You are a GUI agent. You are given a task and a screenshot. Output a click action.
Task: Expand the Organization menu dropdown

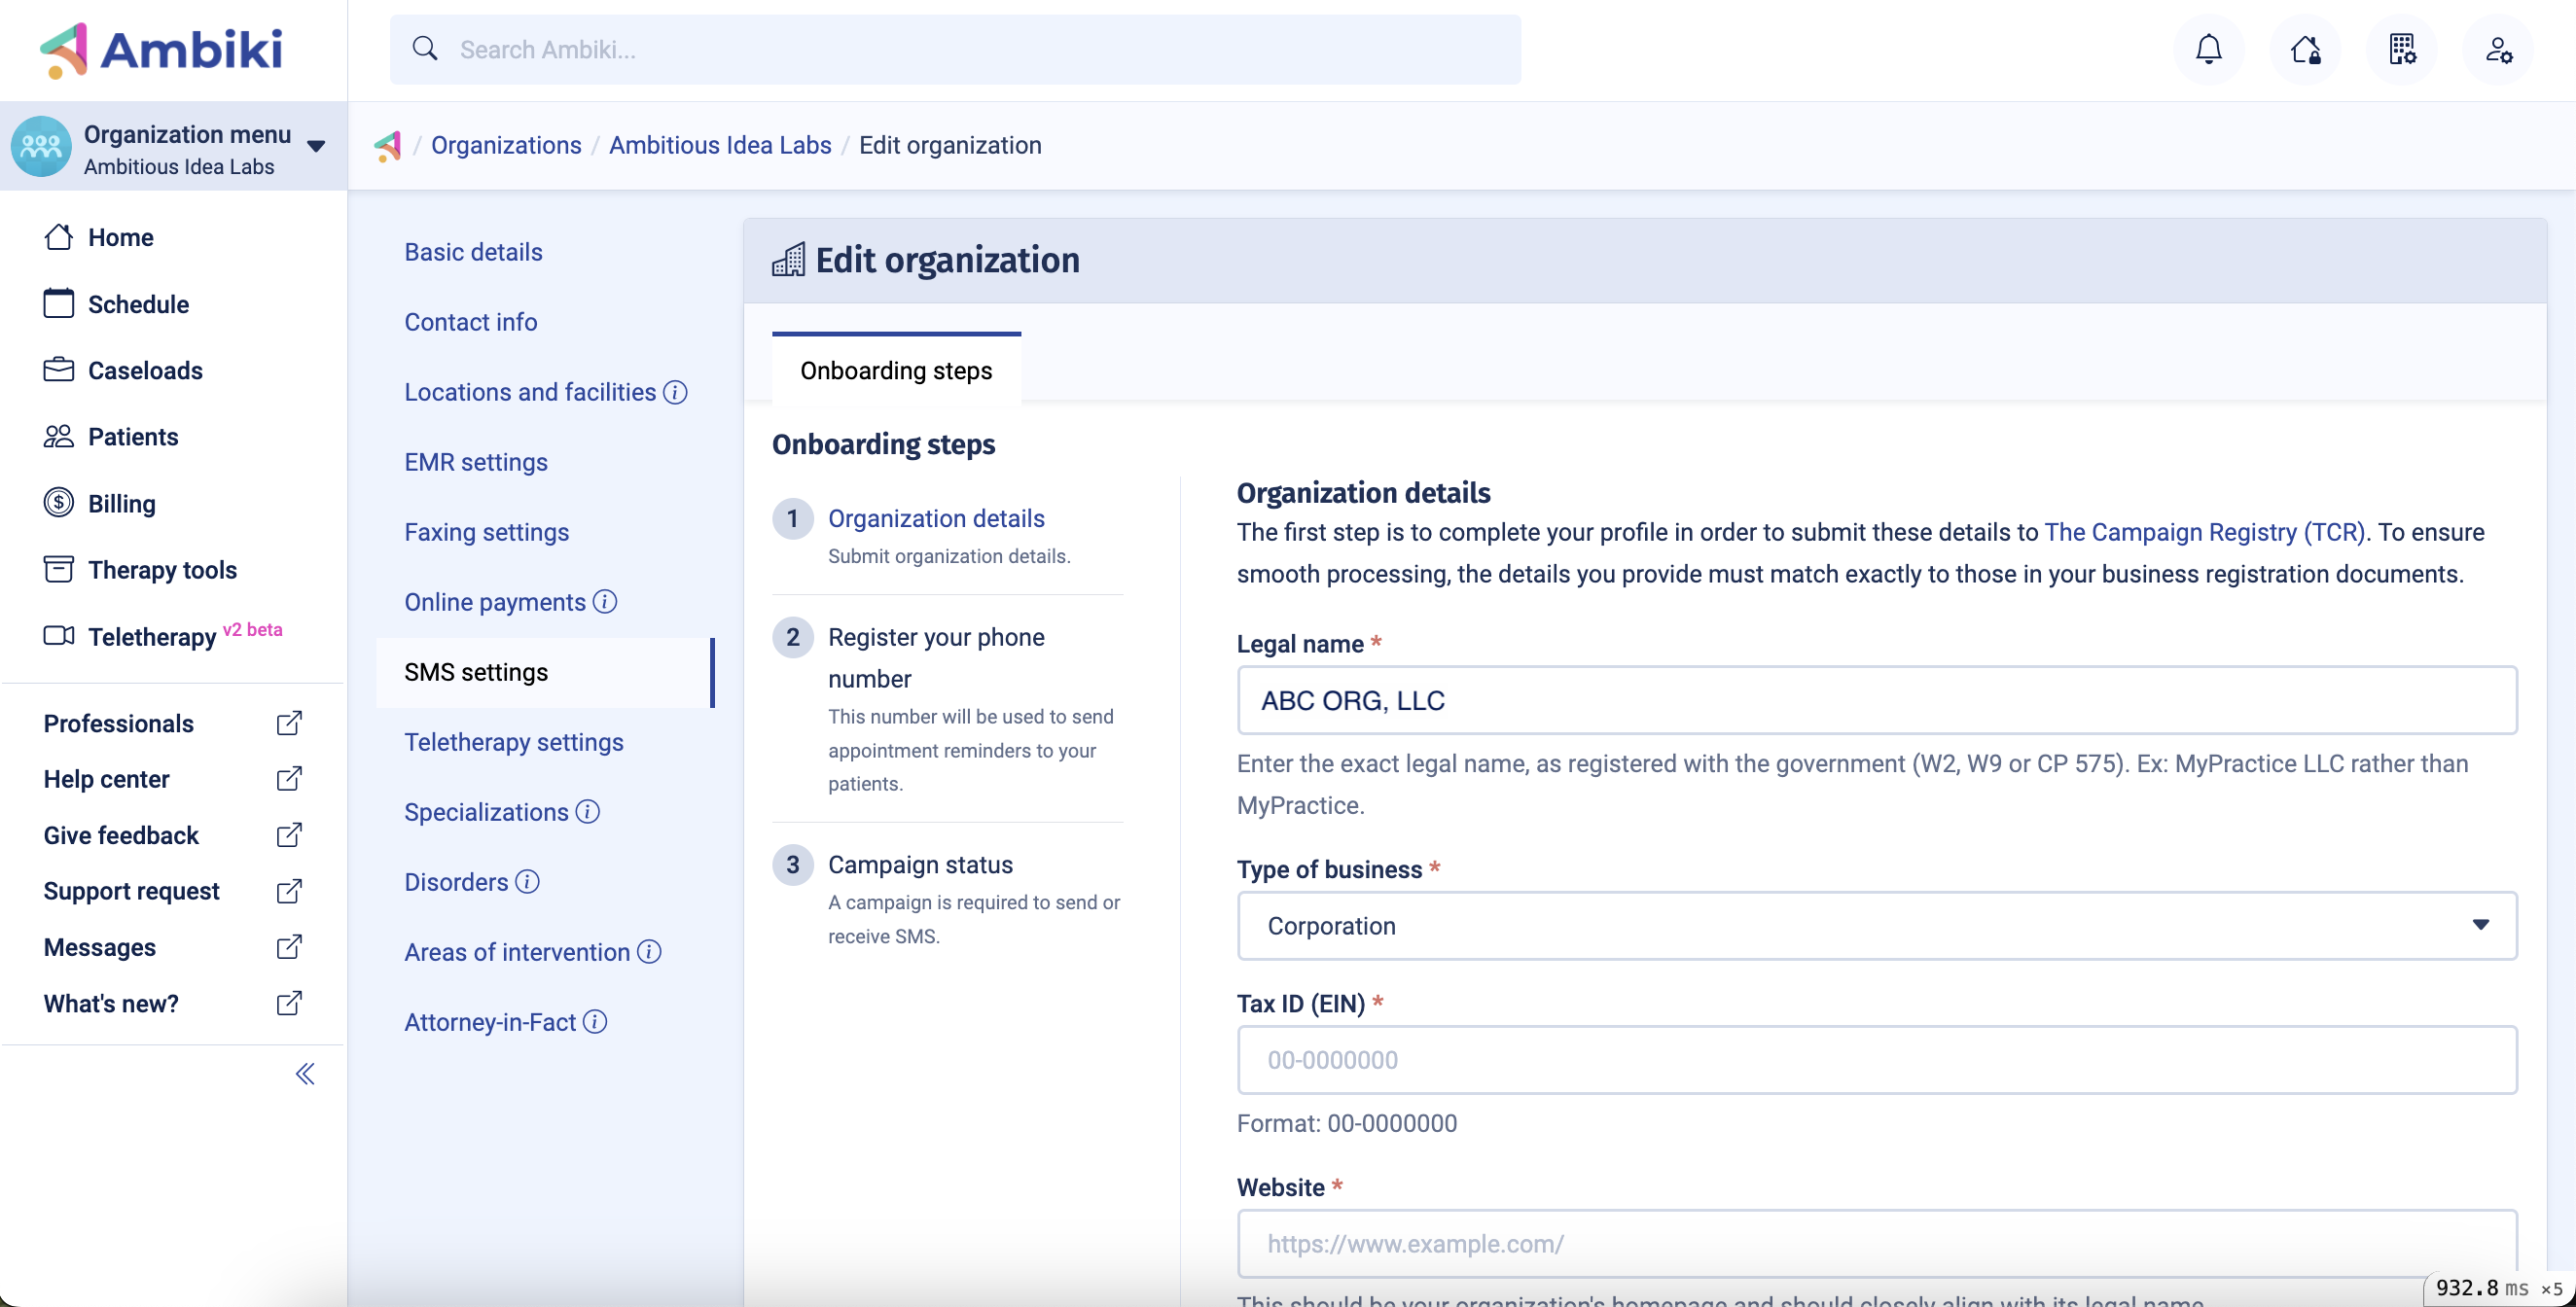pos(315,145)
